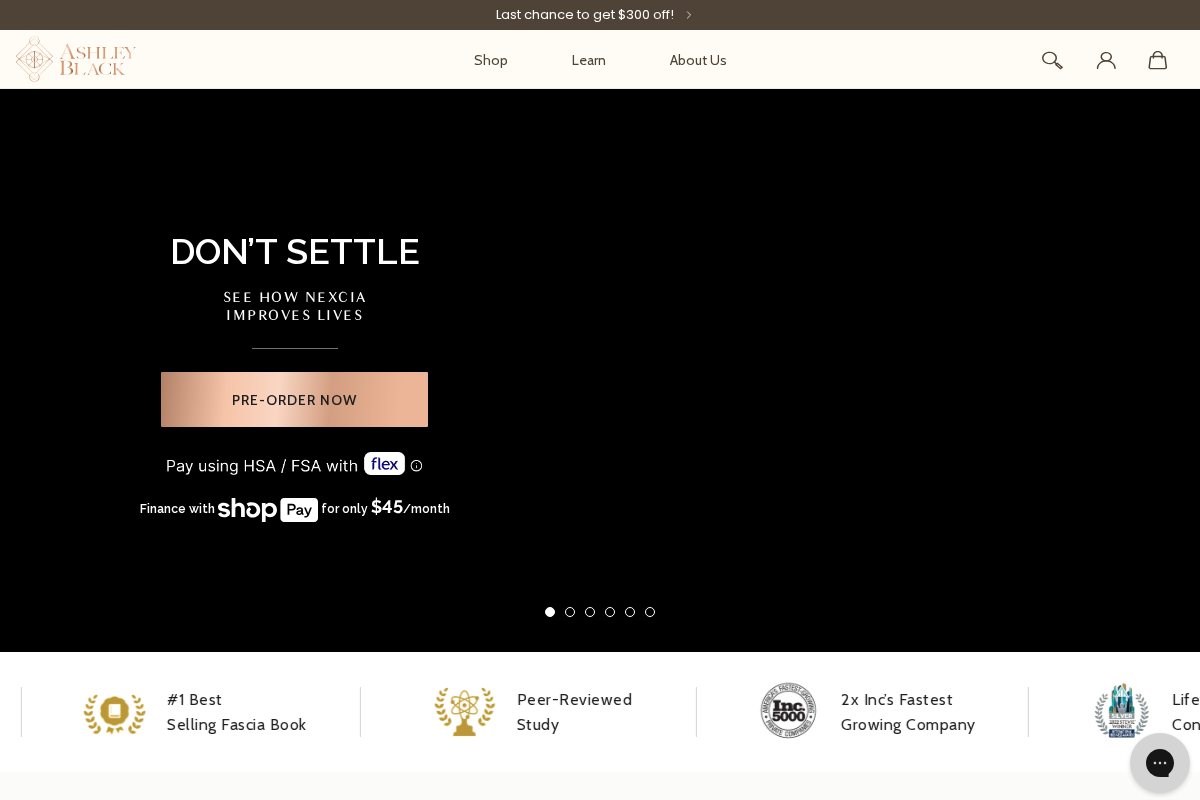The image size is (1200, 800).
Task: Open the shopping cart icon
Action: [x=1157, y=60]
